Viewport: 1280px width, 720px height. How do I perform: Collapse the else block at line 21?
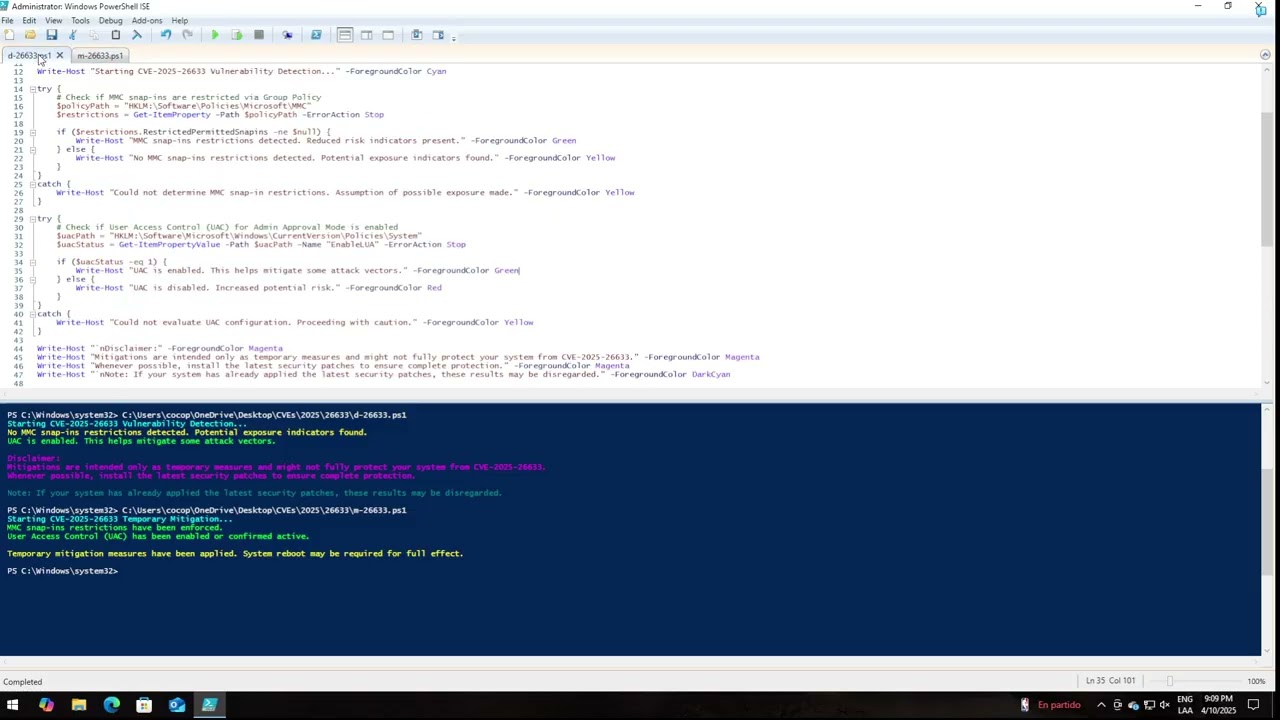(x=32, y=149)
